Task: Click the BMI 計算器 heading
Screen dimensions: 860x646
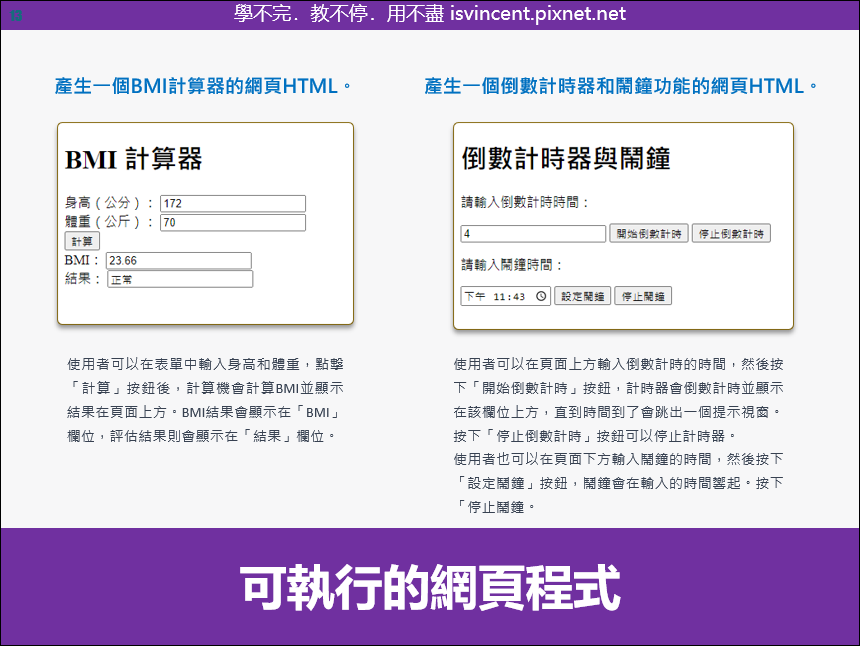Action: point(133,159)
